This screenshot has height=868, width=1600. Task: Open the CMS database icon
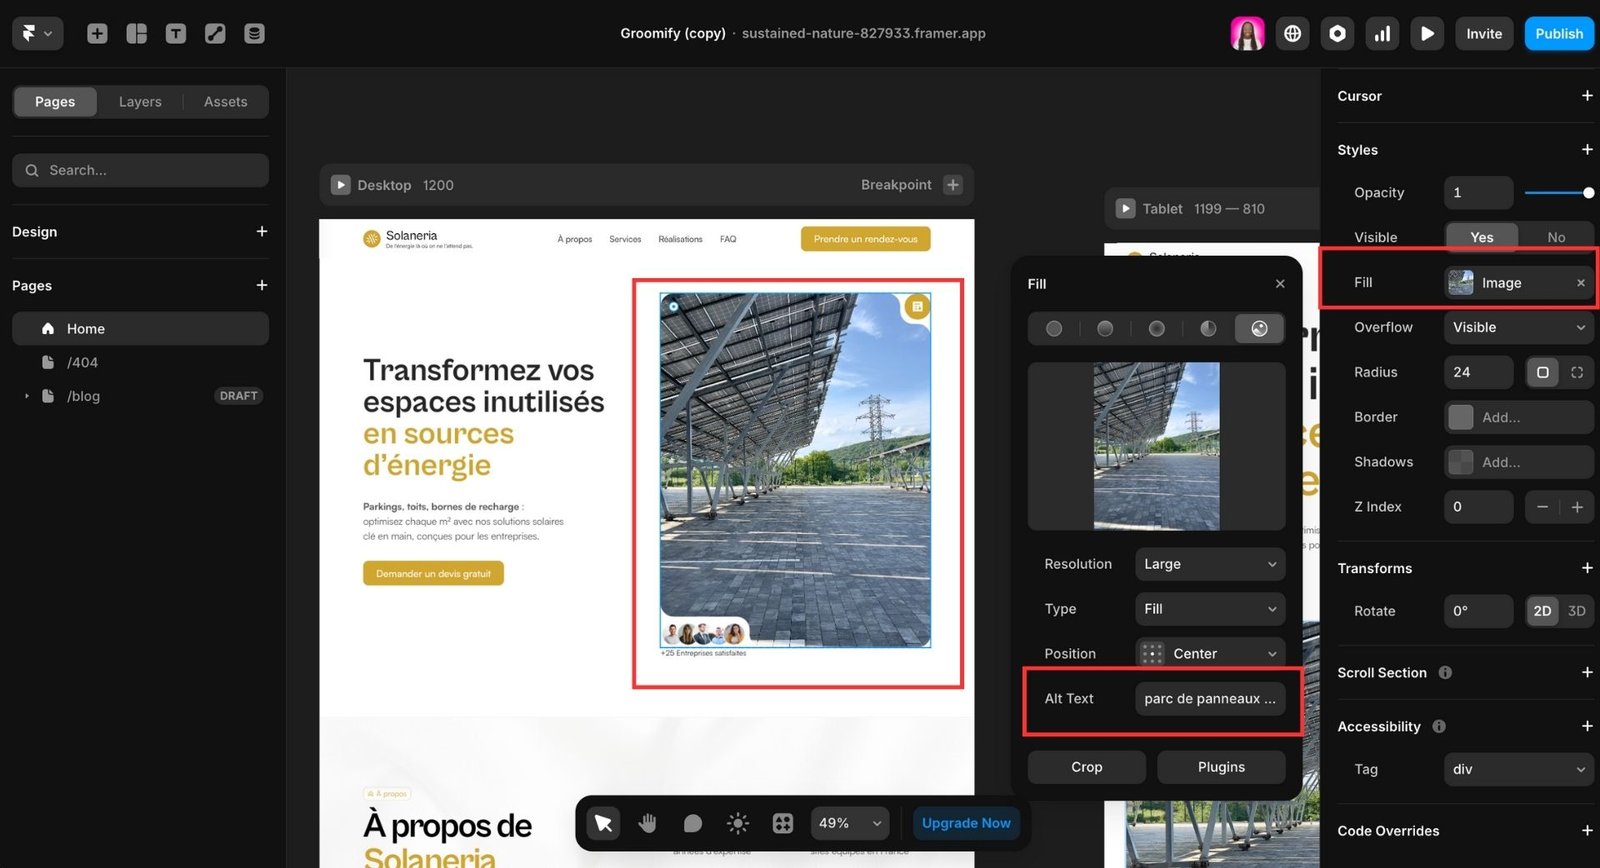(x=255, y=34)
